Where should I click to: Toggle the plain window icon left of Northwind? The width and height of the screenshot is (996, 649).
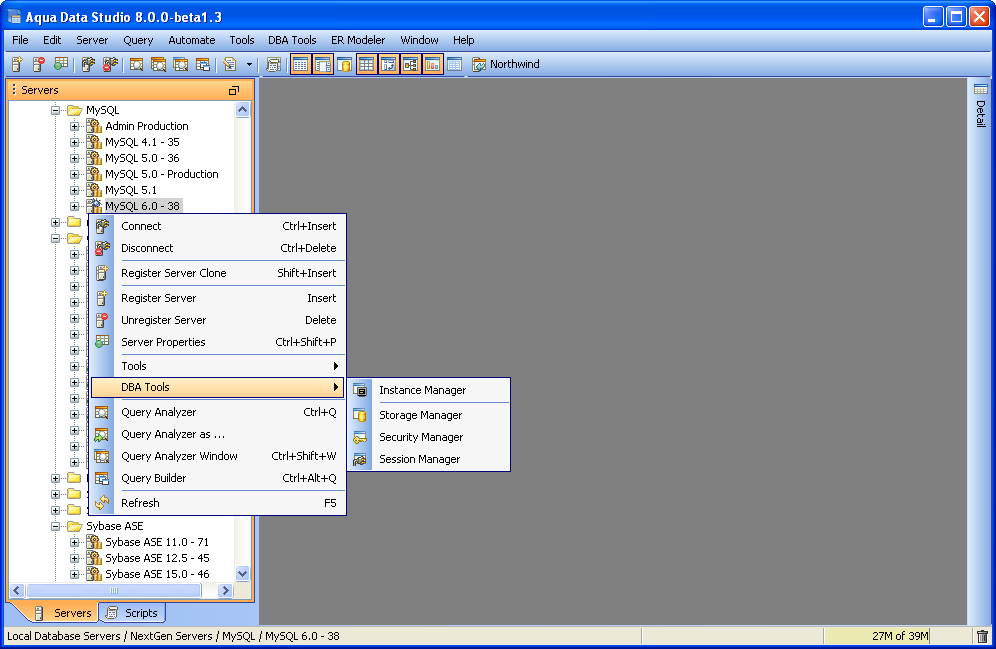454,64
